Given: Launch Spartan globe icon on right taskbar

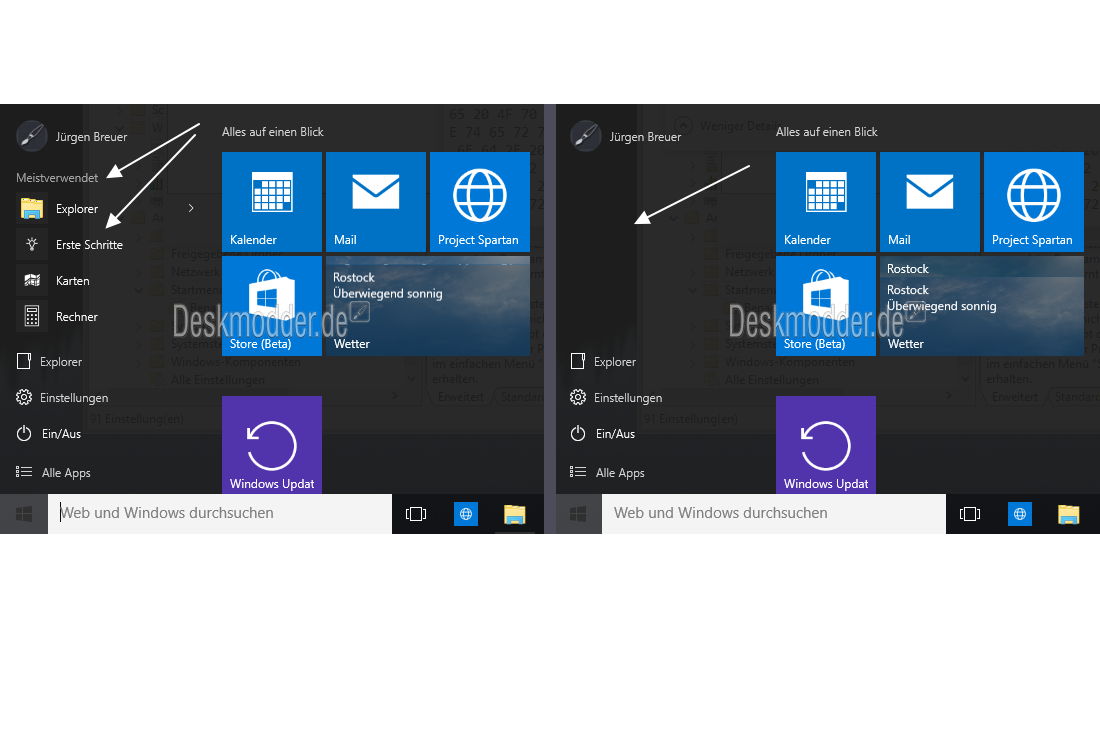Looking at the screenshot, I should (1020, 514).
